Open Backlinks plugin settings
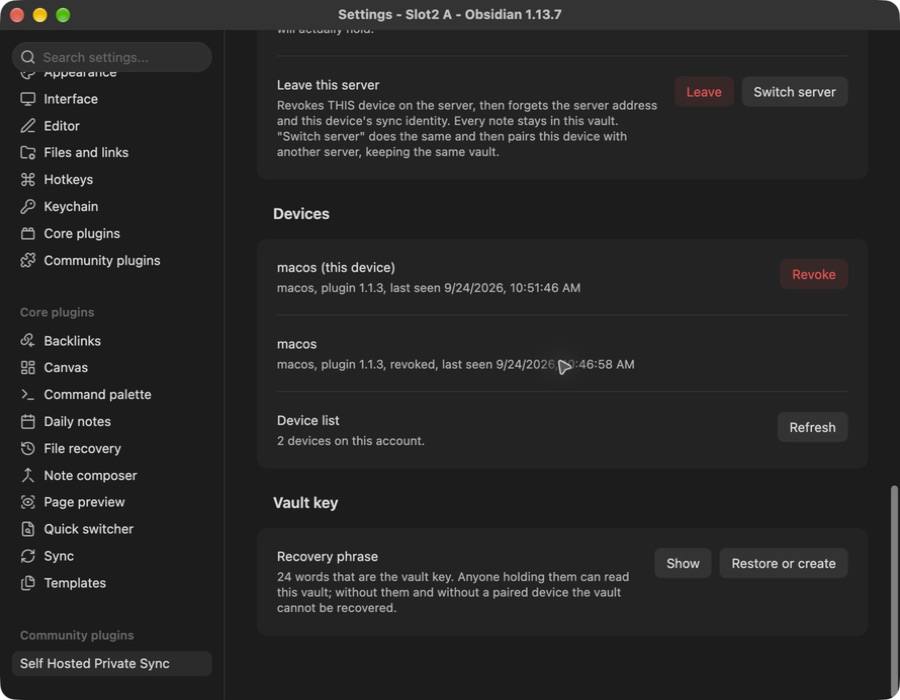Viewport: 900px width, 700px height. click(x=112, y=341)
